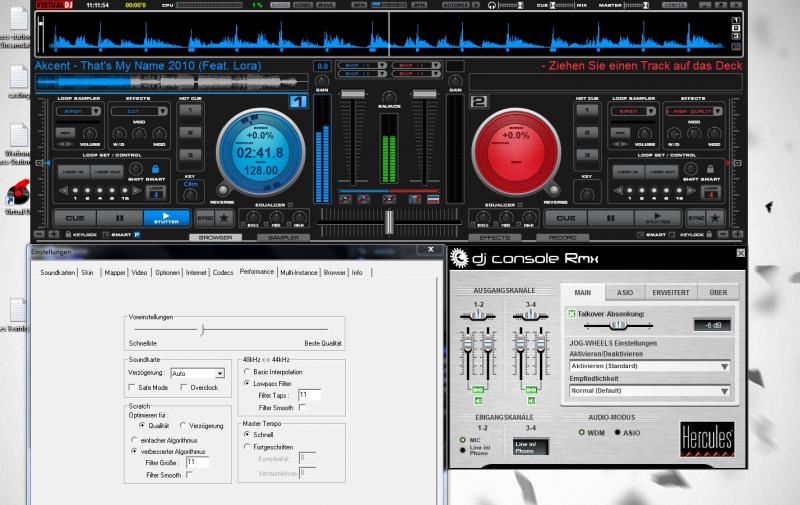Click the deck 1 loop sampler volume knob
The height and width of the screenshot is (505, 800).
[90, 134]
